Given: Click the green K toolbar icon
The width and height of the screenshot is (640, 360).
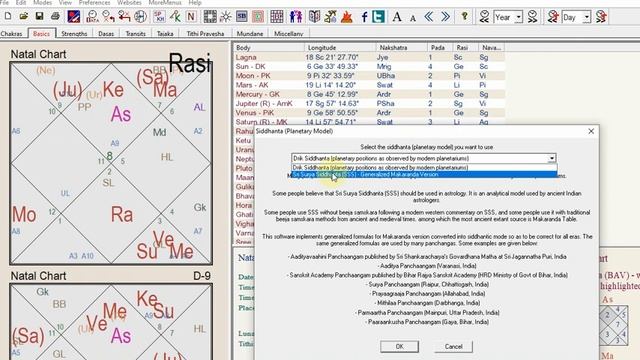Looking at the screenshot, I should tap(176, 16).
